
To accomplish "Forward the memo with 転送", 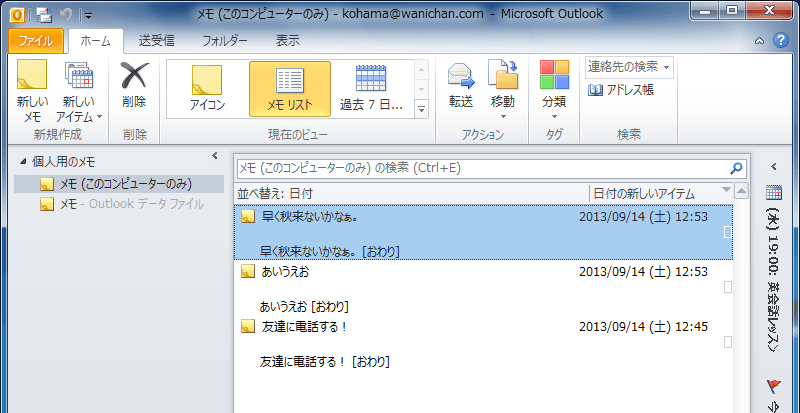I will (x=461, y=85).
